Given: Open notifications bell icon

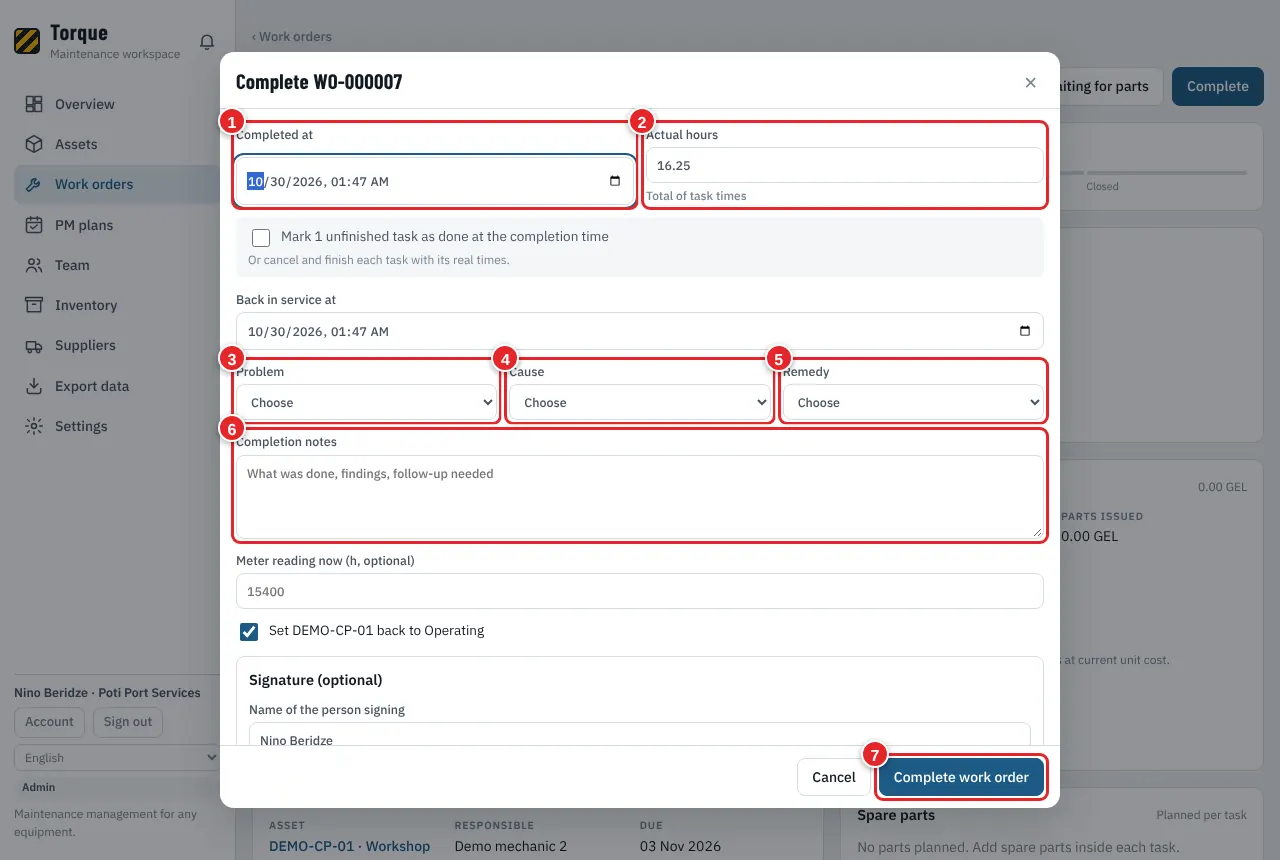Looking at the screenshot, I should 207,42.
